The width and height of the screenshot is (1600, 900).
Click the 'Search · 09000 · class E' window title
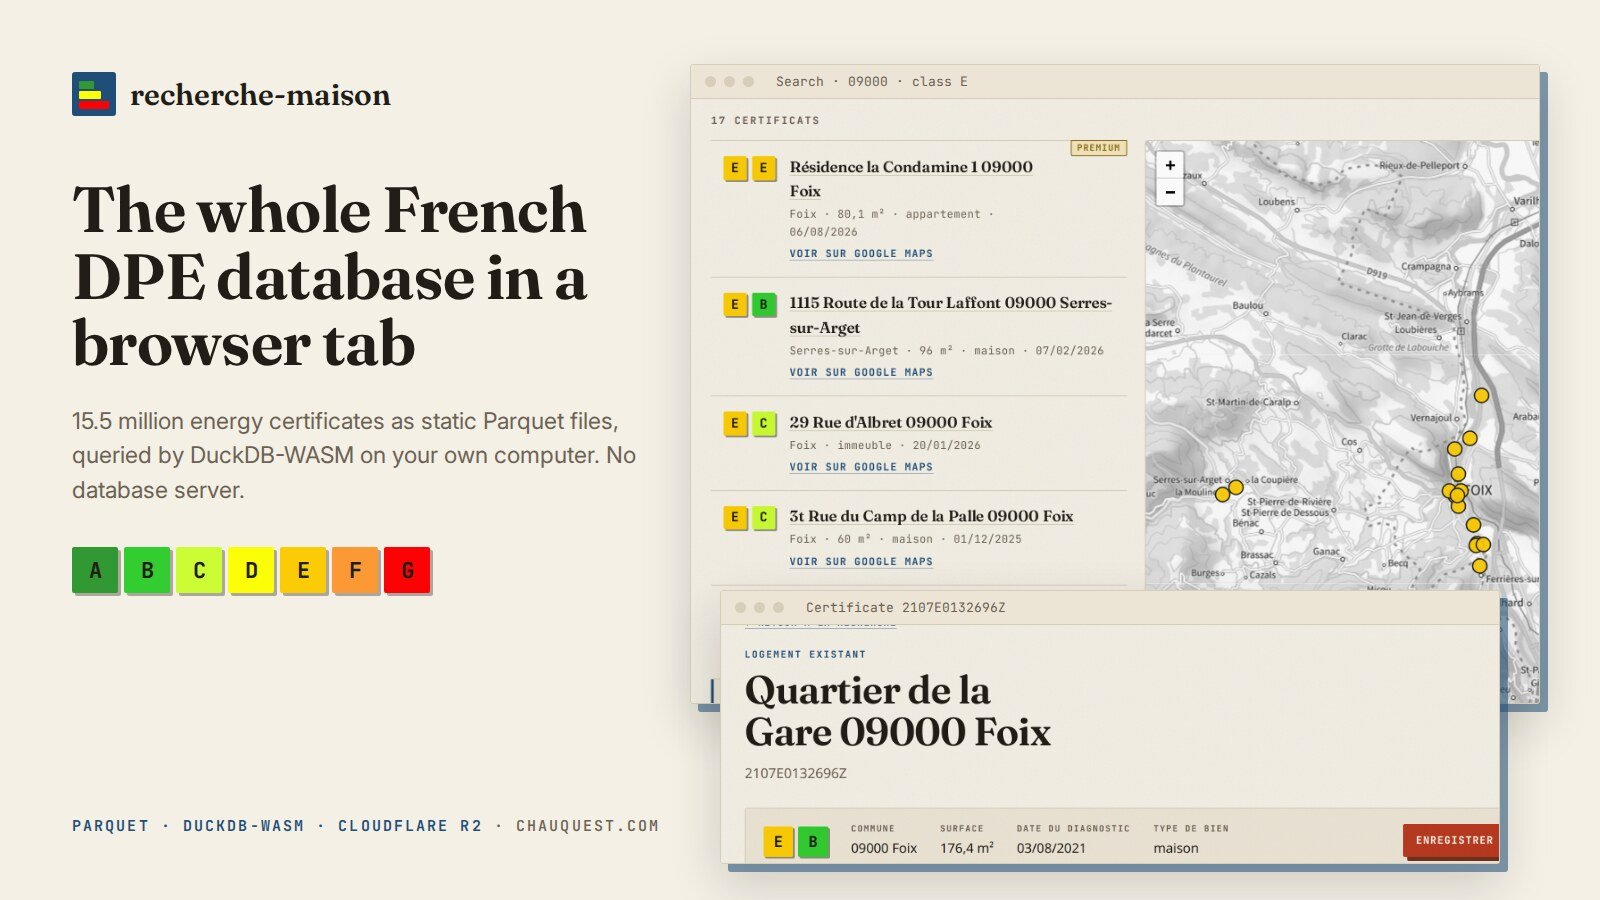[871, 82]
